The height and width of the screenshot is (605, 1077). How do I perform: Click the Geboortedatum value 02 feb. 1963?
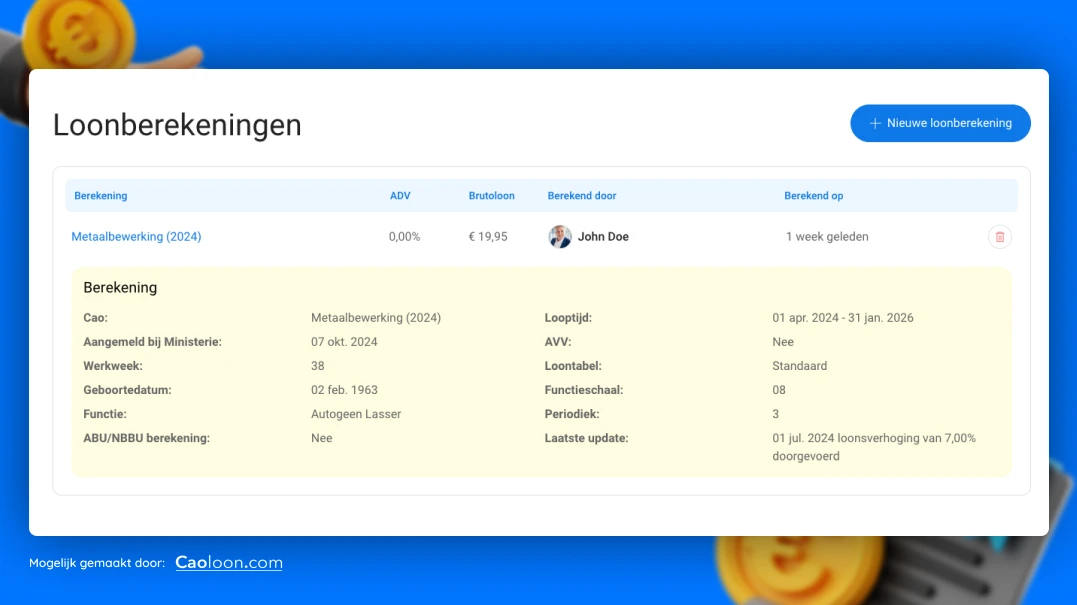344,390
